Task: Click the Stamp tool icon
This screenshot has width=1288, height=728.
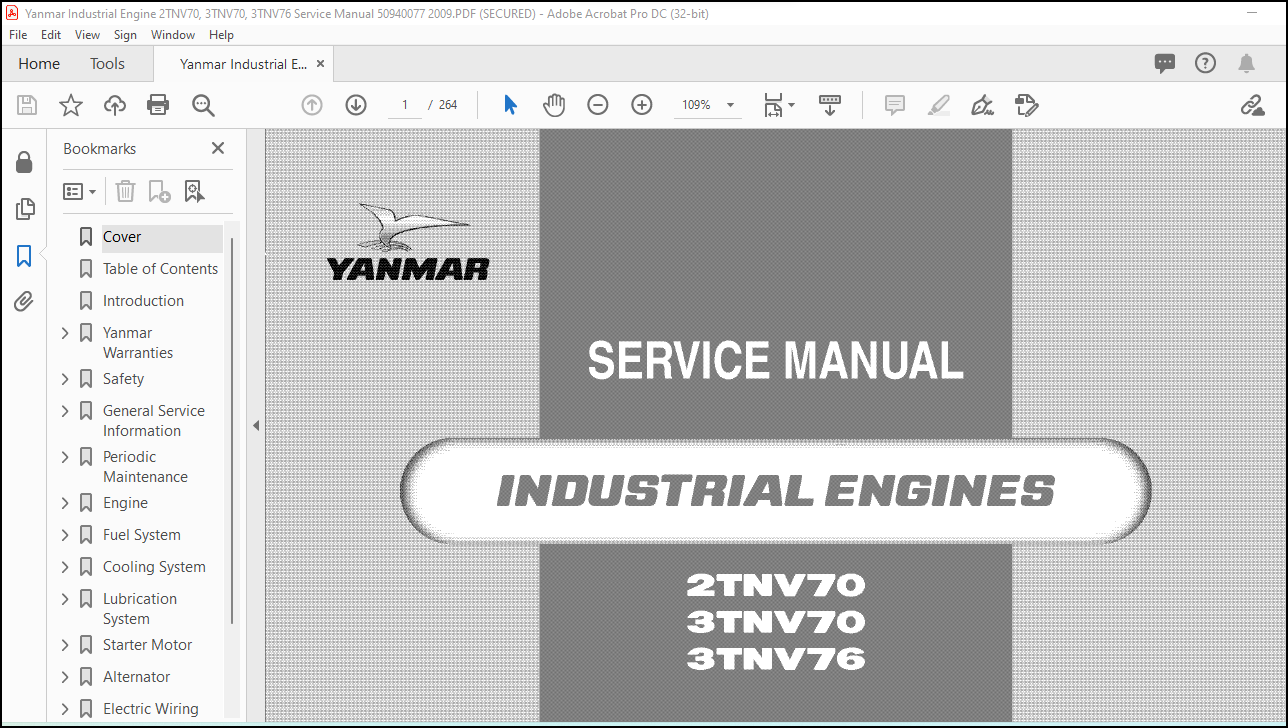Action: click(x=1026, y=105)
